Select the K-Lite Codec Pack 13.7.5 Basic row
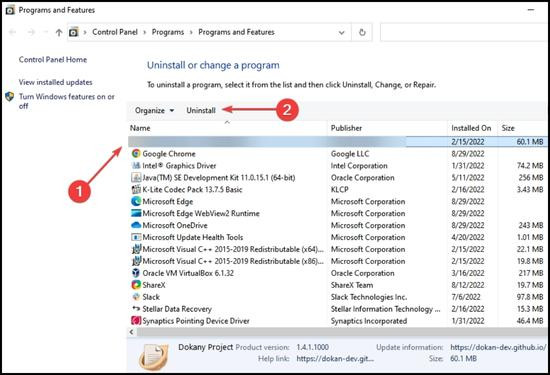The width and height of the screenshot is (550, 375). pos(337,189)
